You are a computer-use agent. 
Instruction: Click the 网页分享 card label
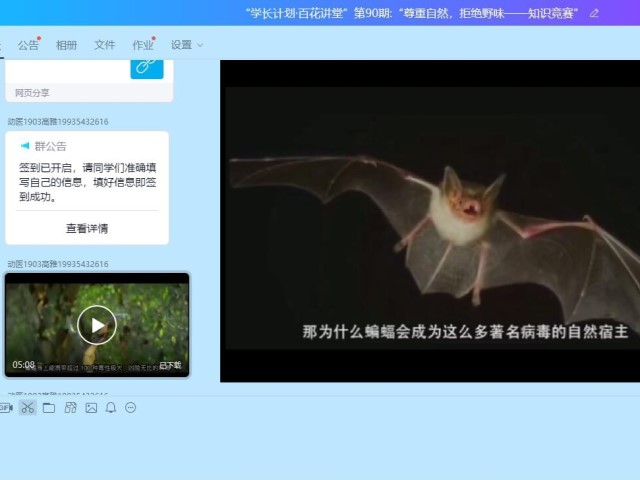32,93
